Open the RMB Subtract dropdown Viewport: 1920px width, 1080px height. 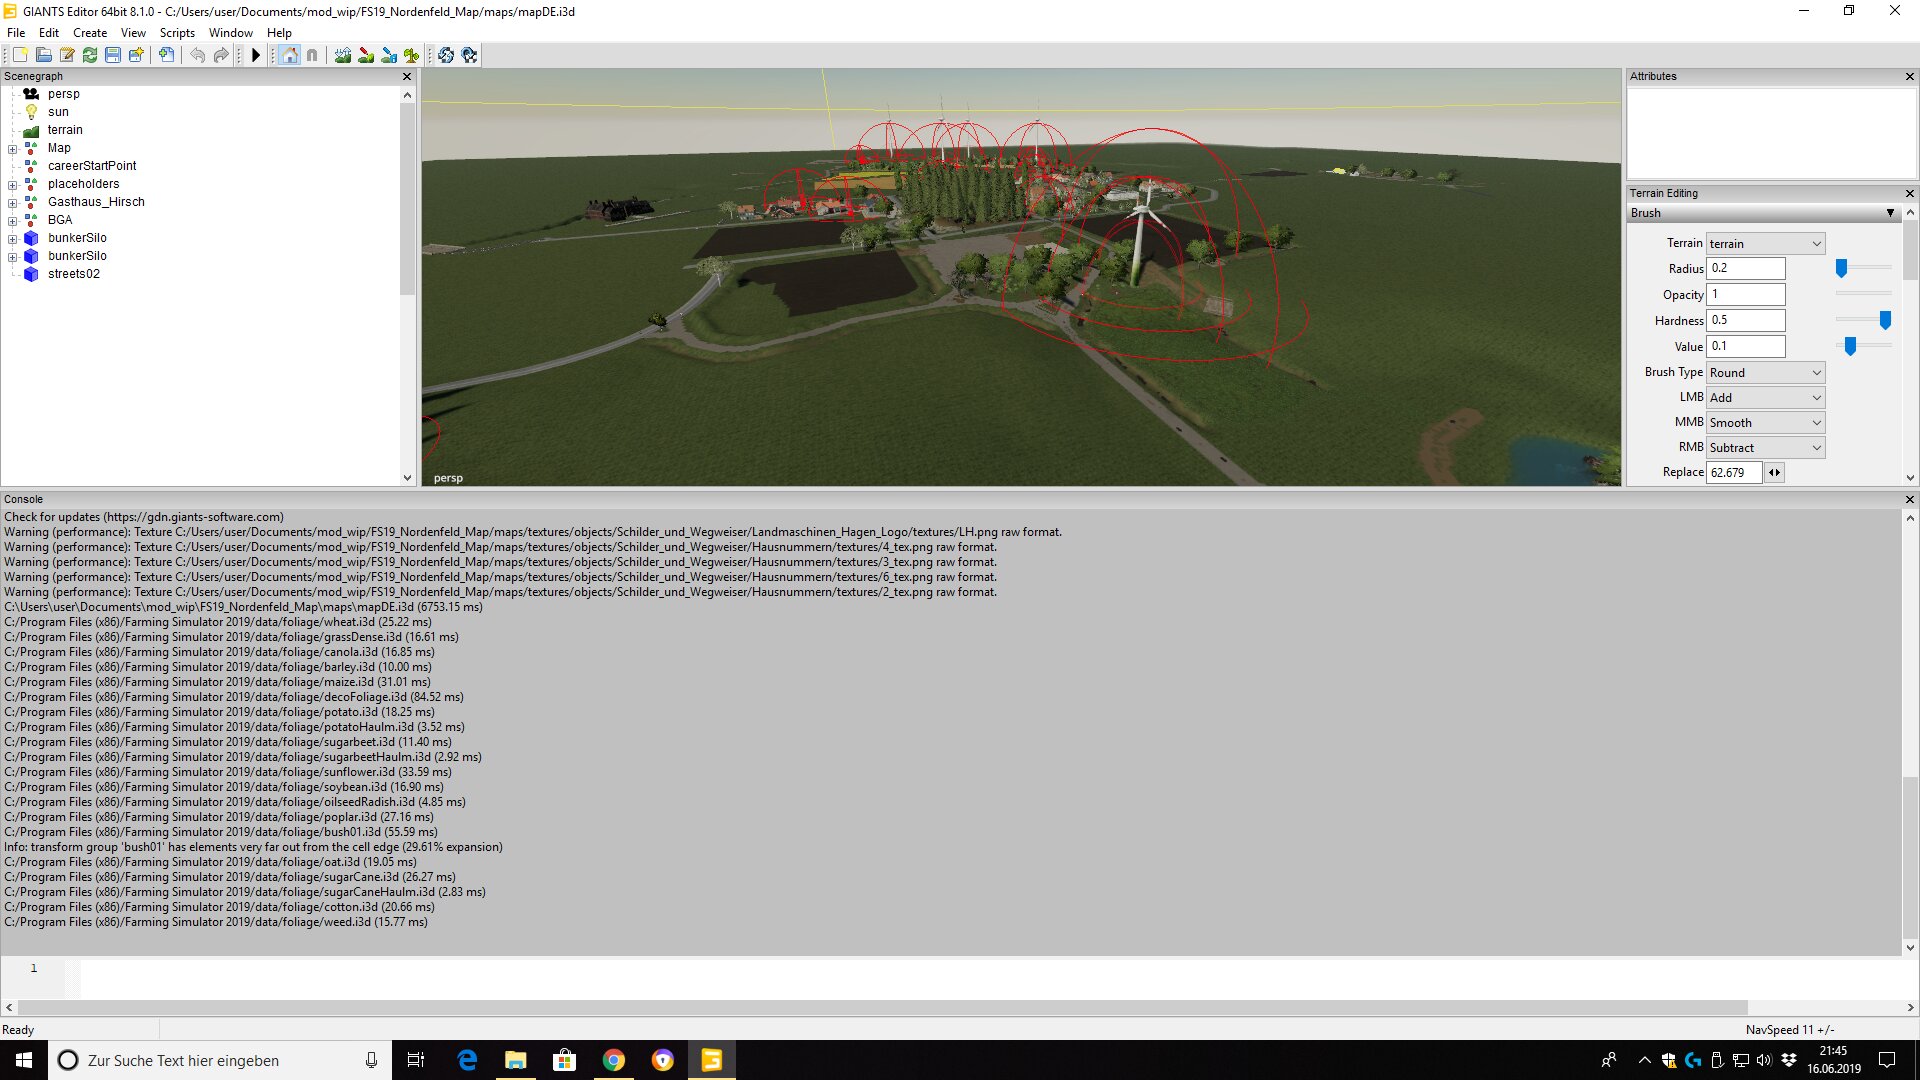coord(1765,447)
